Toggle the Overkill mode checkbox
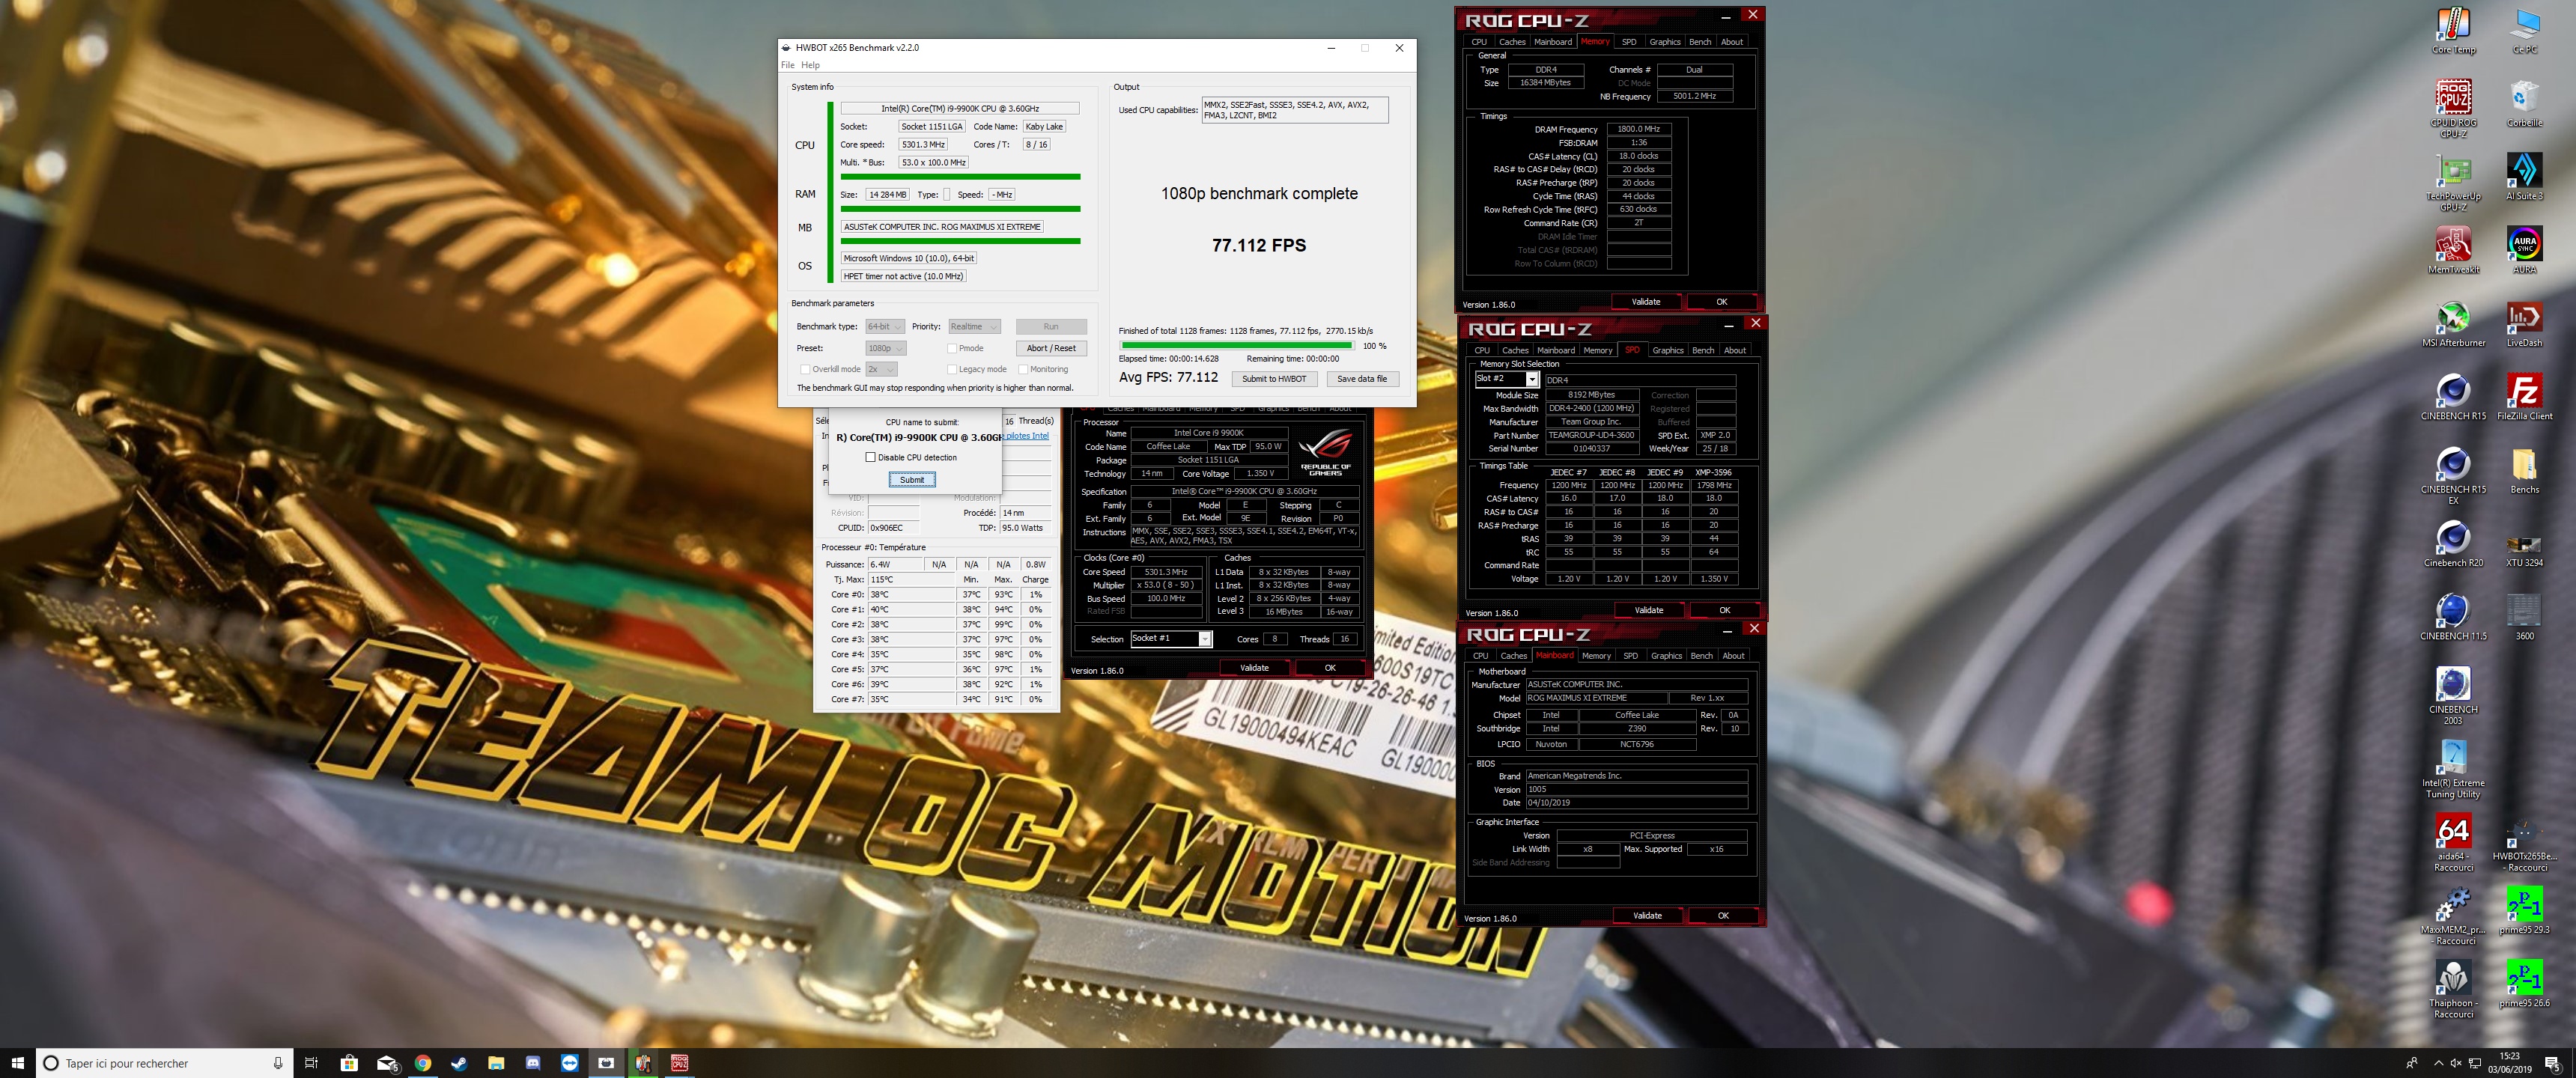Viewport: 2576px width, 1078px height. [x=805, y=369]
